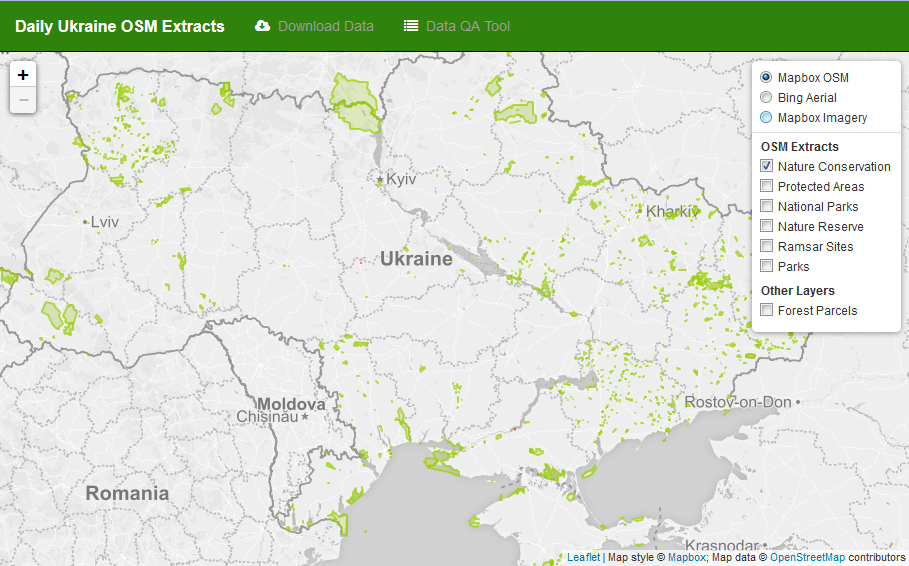This screenshot has height=566, width=909.
Task: Uncheck the Nature Conservation layer
Action: (767, 166)
